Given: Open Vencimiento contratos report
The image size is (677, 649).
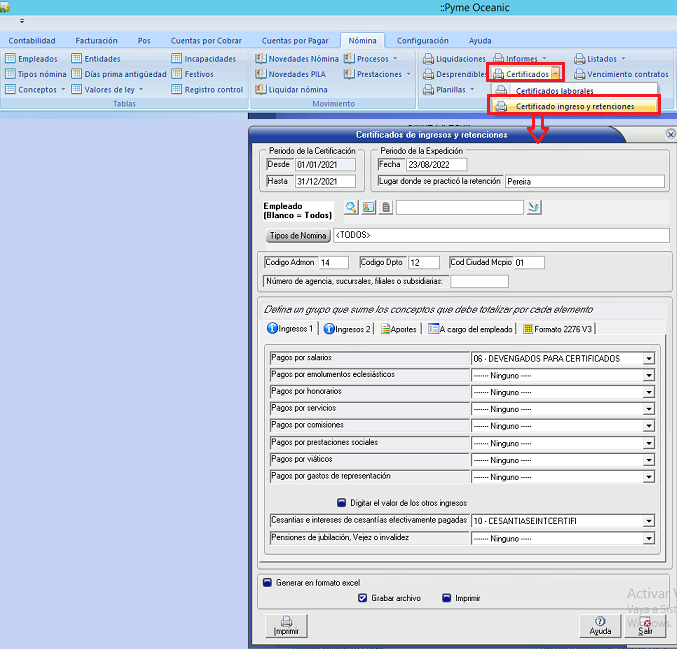Looking at the screenshot, I should tap(621, 74).
